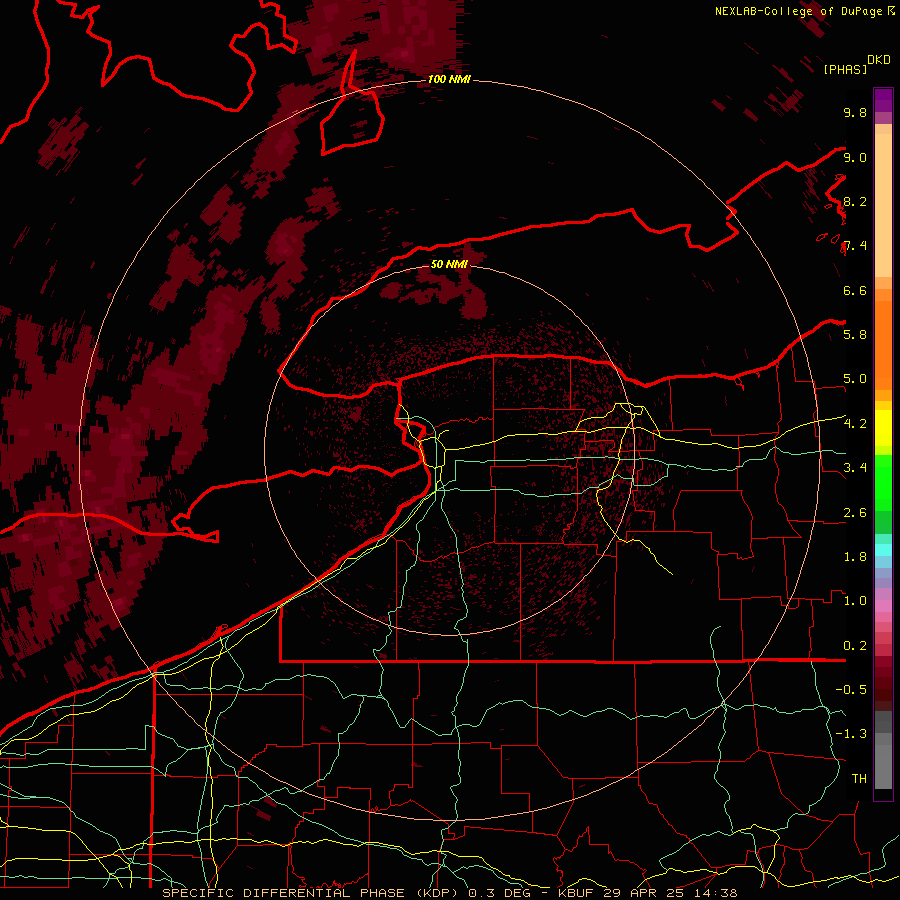Click the 3.4 scale label
Viewport: 900px width, 900px height.
pos(855,468)
